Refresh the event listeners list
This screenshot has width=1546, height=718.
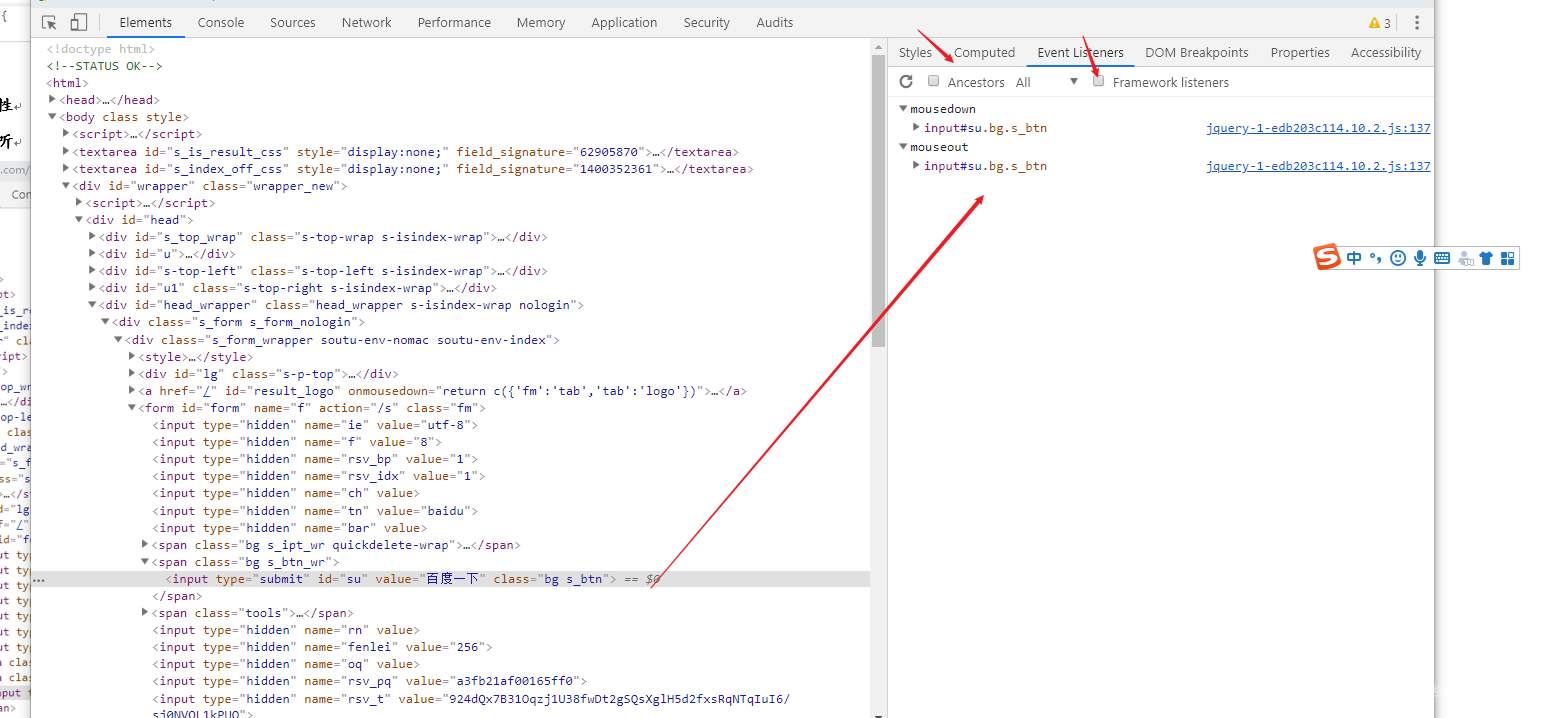pos(906,82)
